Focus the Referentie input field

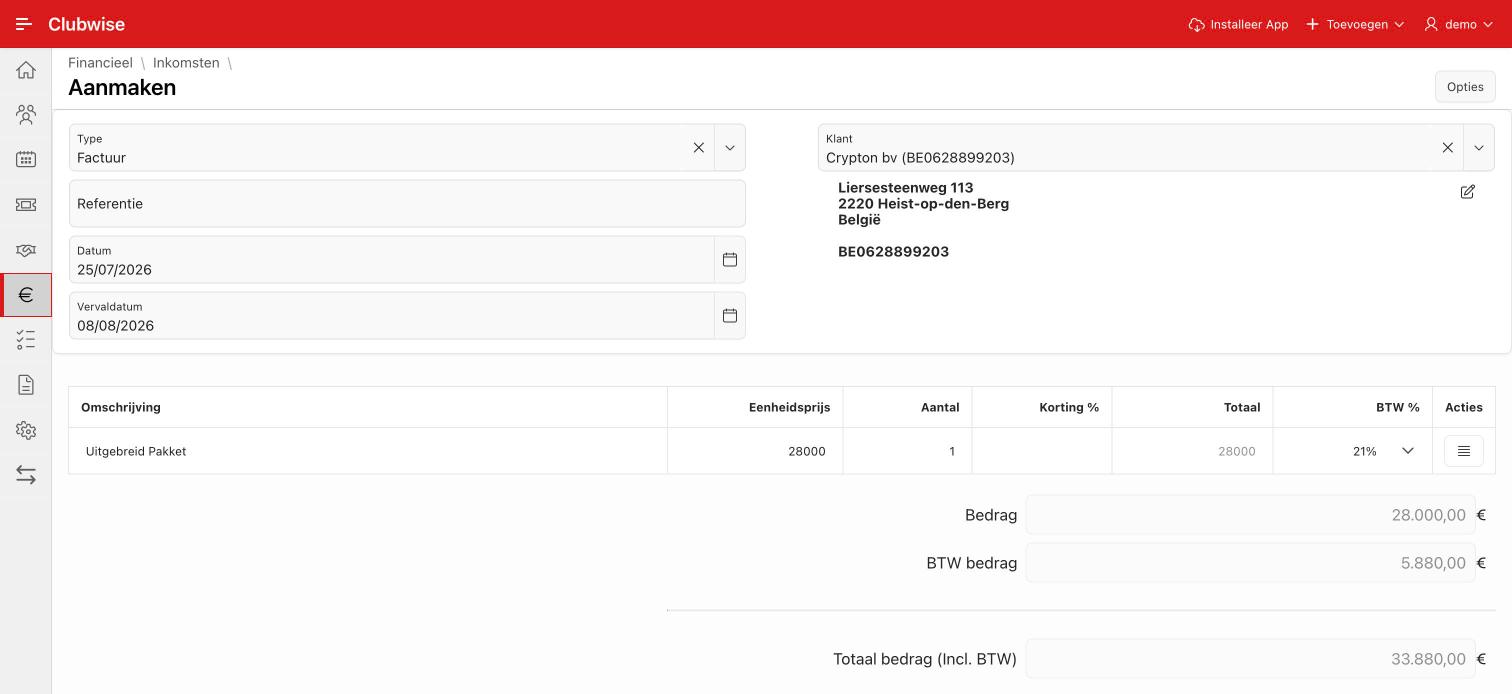407,204
